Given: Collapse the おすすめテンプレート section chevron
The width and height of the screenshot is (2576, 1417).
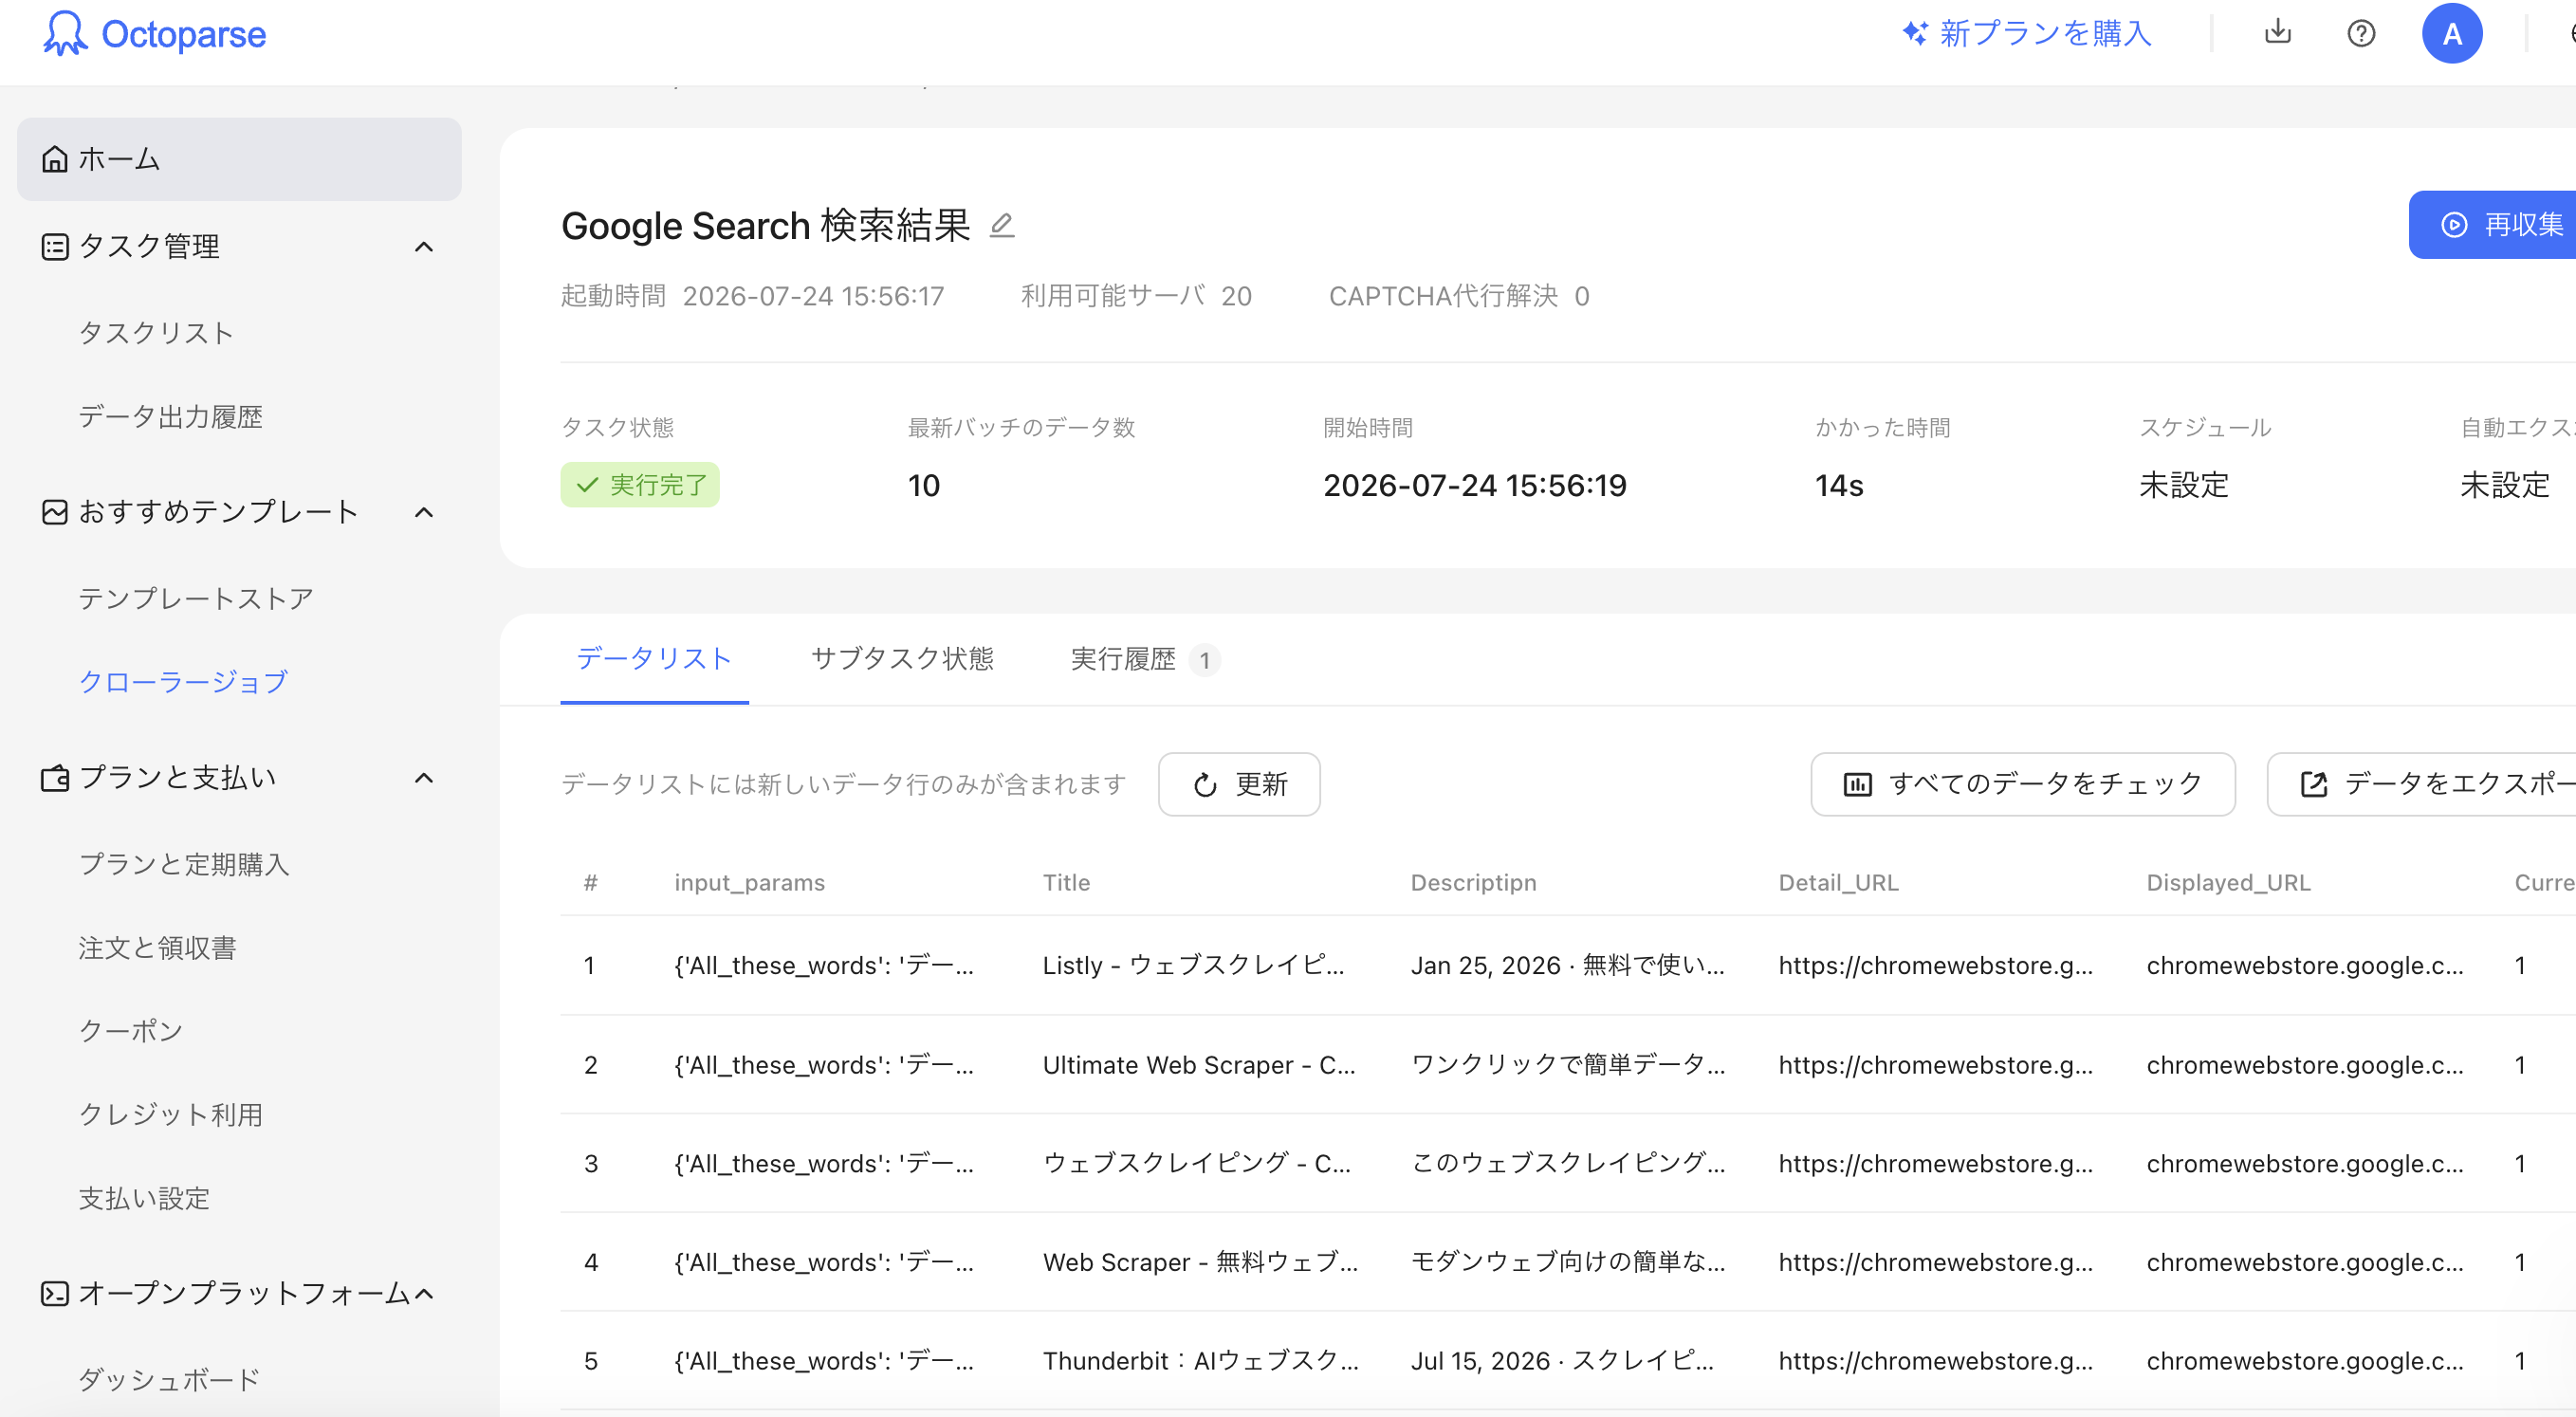Looking at the screenshot, I should pos(424,513).
